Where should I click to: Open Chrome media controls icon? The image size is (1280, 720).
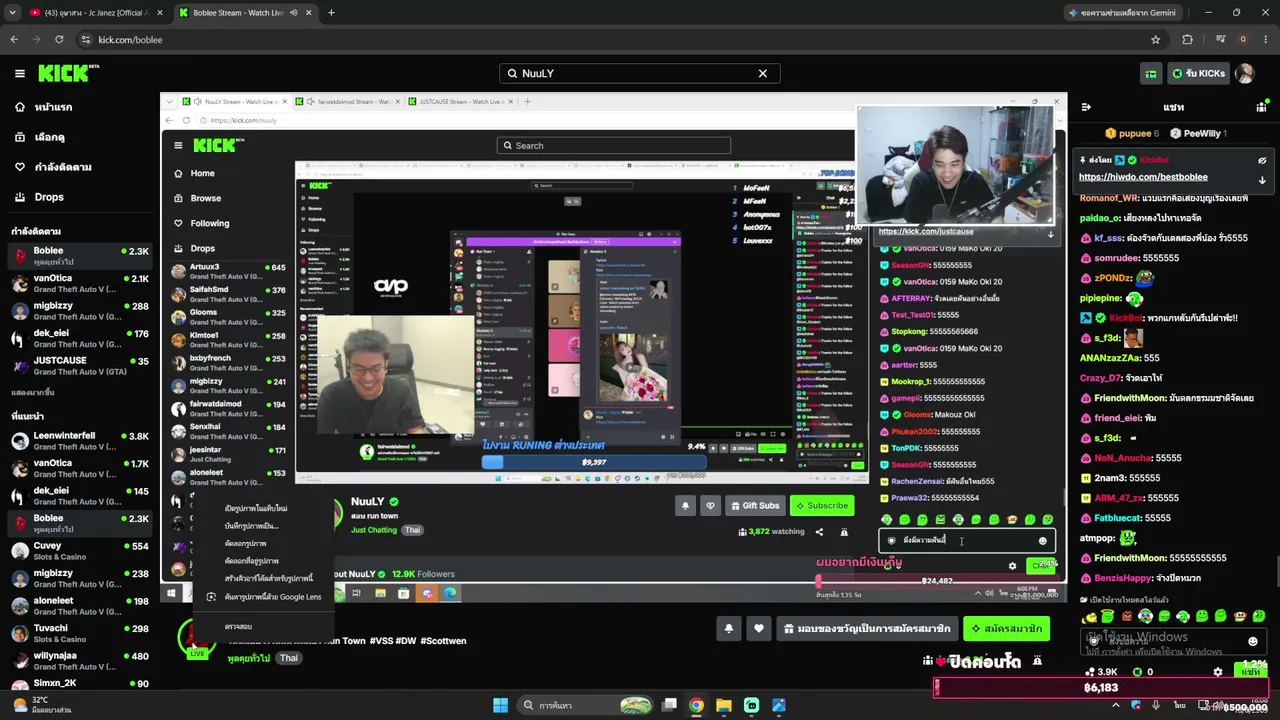tap(1220, 39)
